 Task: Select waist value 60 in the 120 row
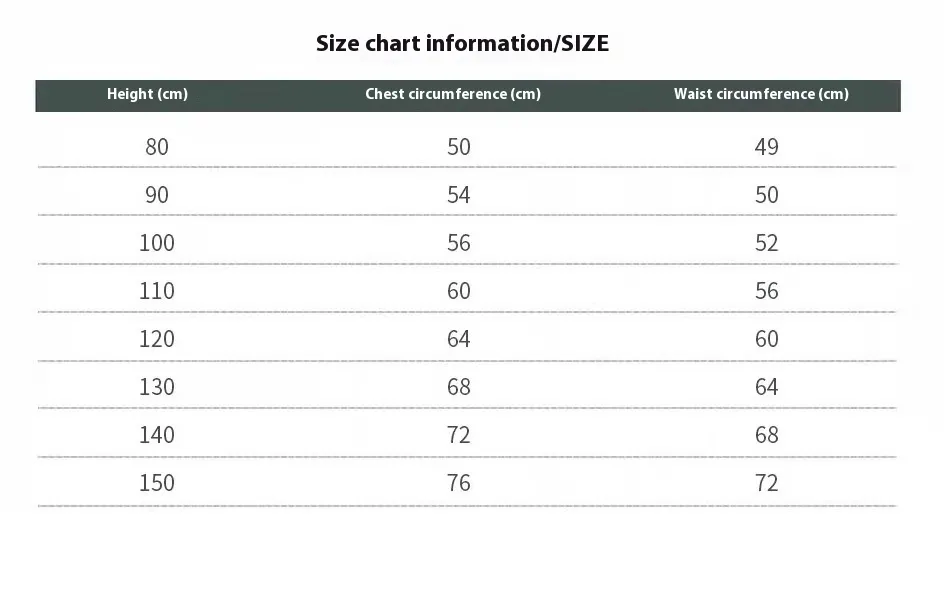click(766, 339)
